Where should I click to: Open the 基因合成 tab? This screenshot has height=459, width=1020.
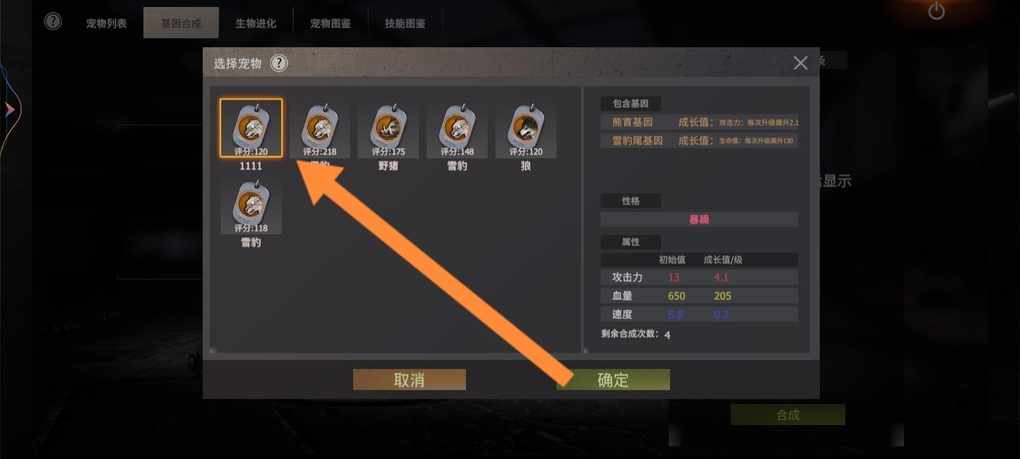tap(181, 23)
